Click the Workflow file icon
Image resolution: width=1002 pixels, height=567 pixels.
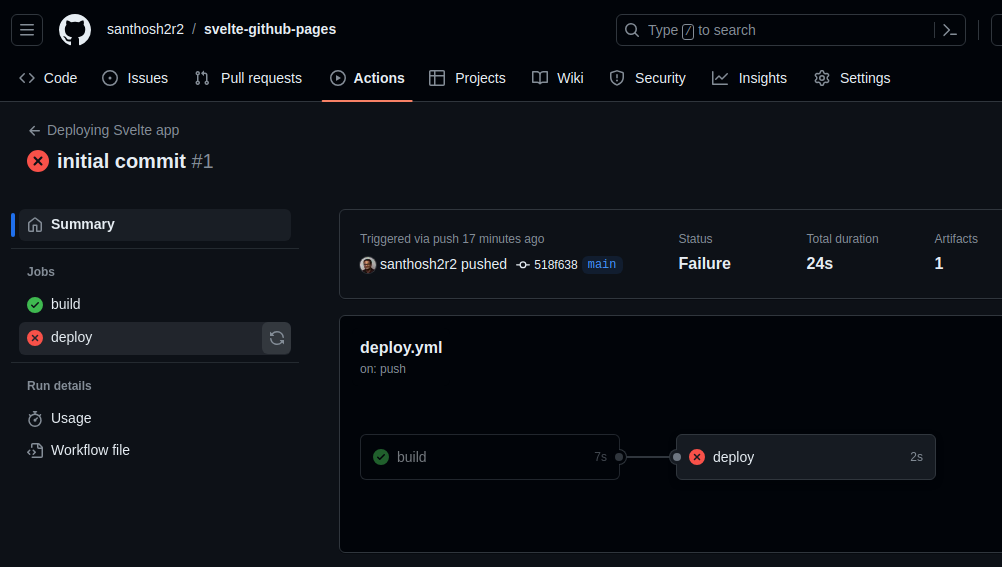click(35, 451)
